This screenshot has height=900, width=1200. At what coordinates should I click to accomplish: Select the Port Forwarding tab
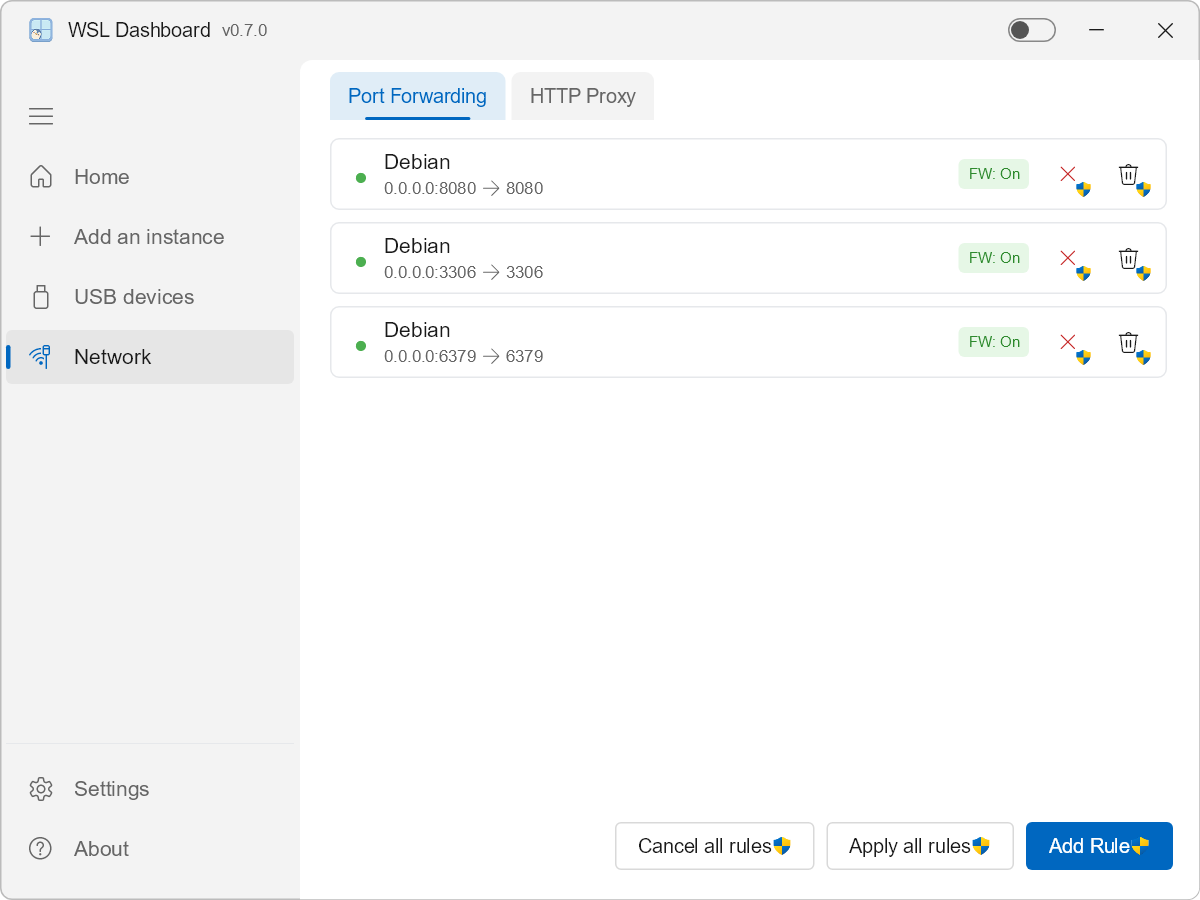click(418, 96)
